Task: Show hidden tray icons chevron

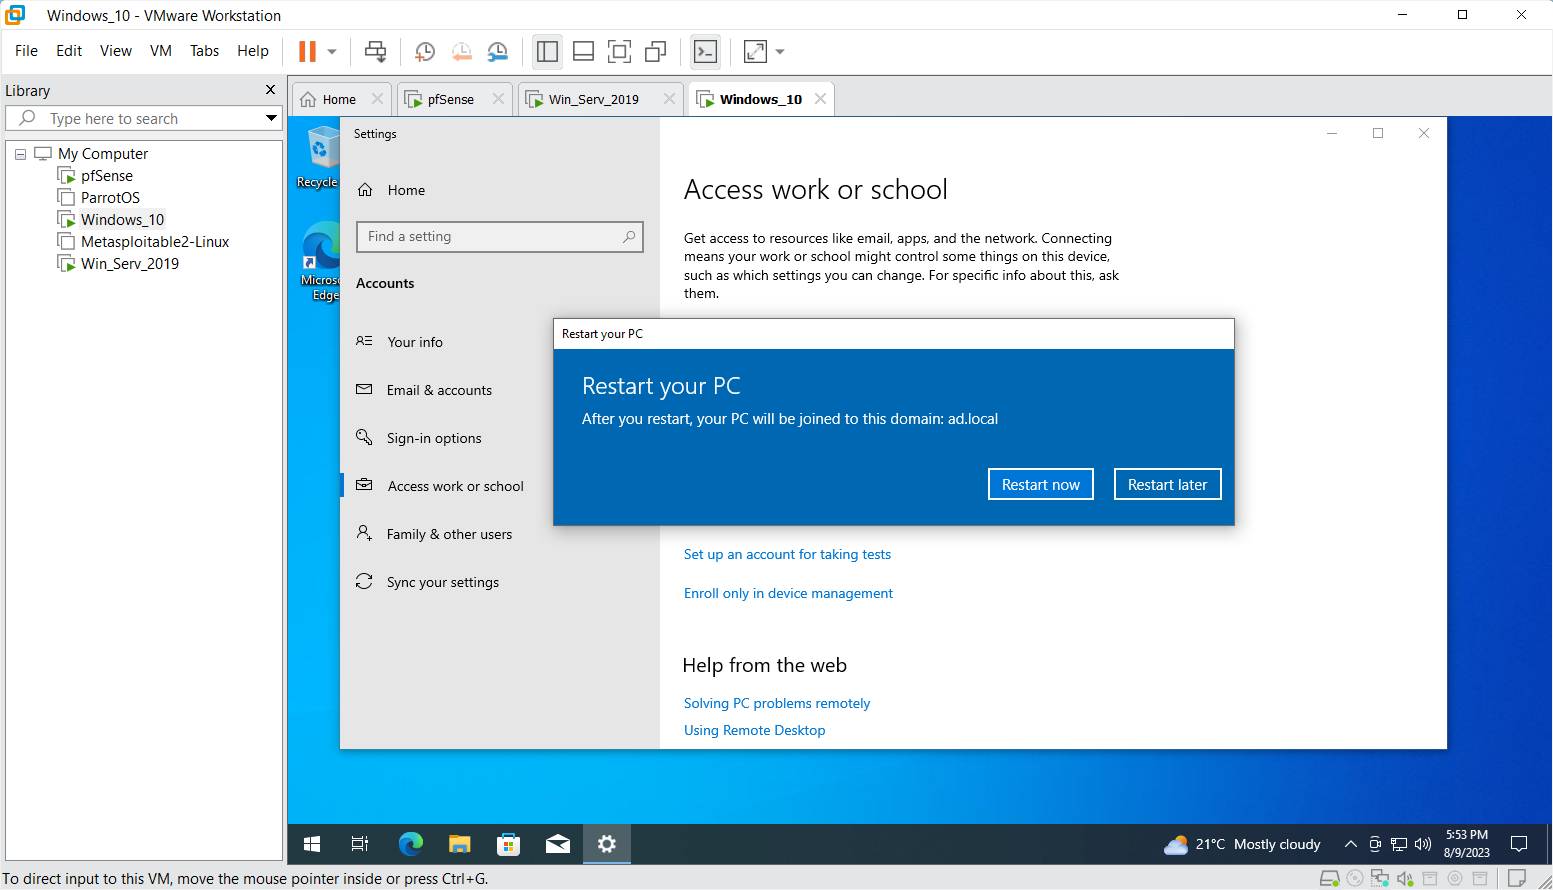Action: [x=1350, y=844]
